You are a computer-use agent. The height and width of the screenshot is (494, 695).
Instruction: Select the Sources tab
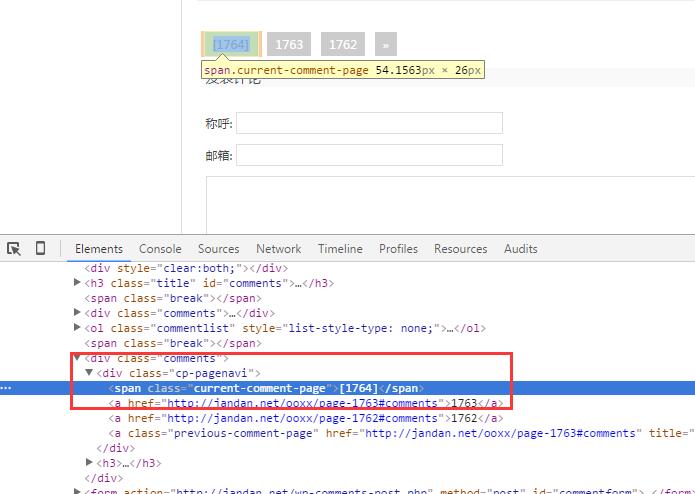click(x=219, y=249)
